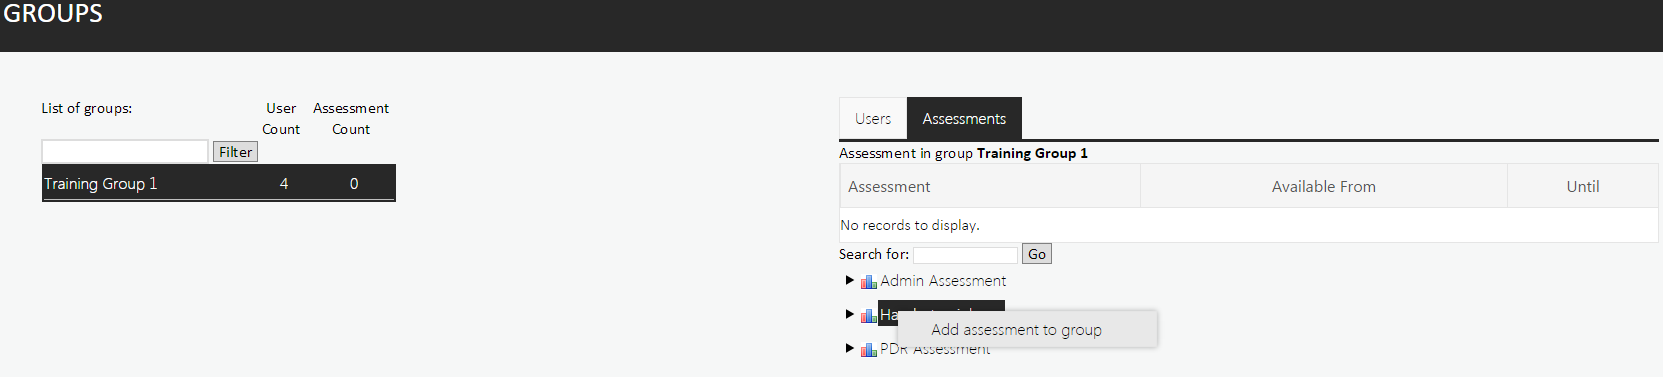Viewport: 1663px width, 377px height.
Task: Open the Assessments tab
Action: [x=964, y=118]
